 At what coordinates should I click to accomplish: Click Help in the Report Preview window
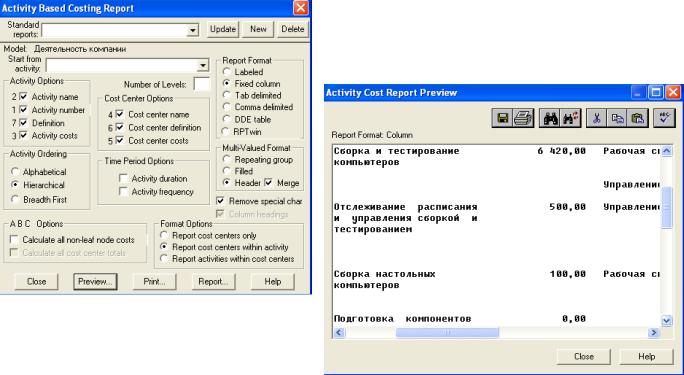tap(646, 356)
